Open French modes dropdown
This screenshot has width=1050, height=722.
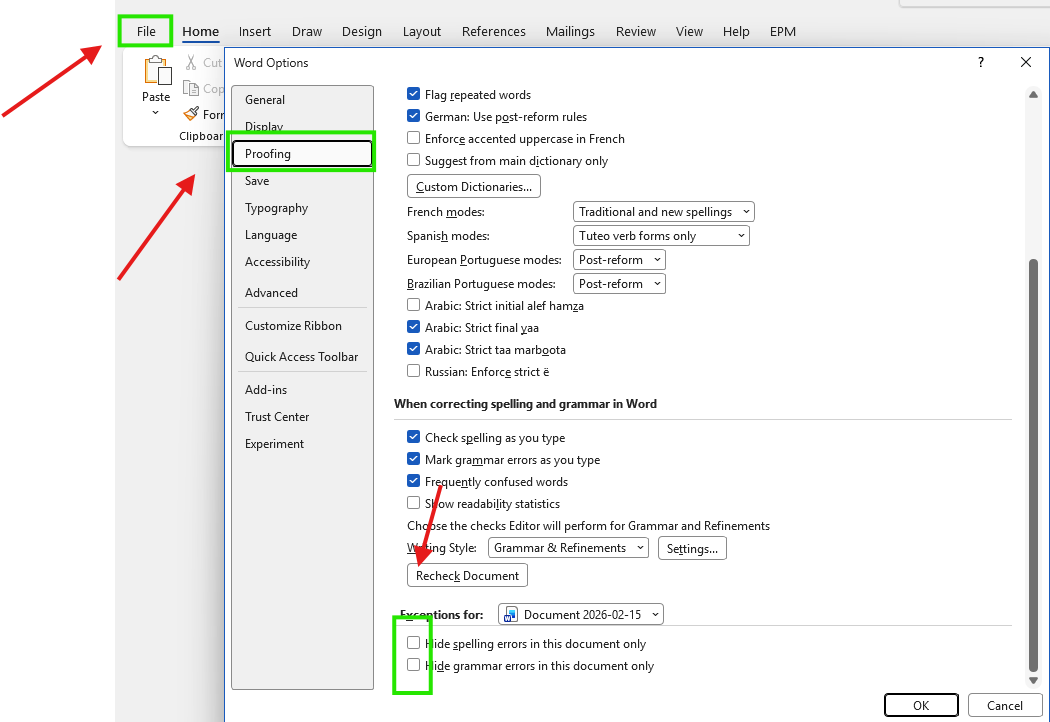[664, 212]
